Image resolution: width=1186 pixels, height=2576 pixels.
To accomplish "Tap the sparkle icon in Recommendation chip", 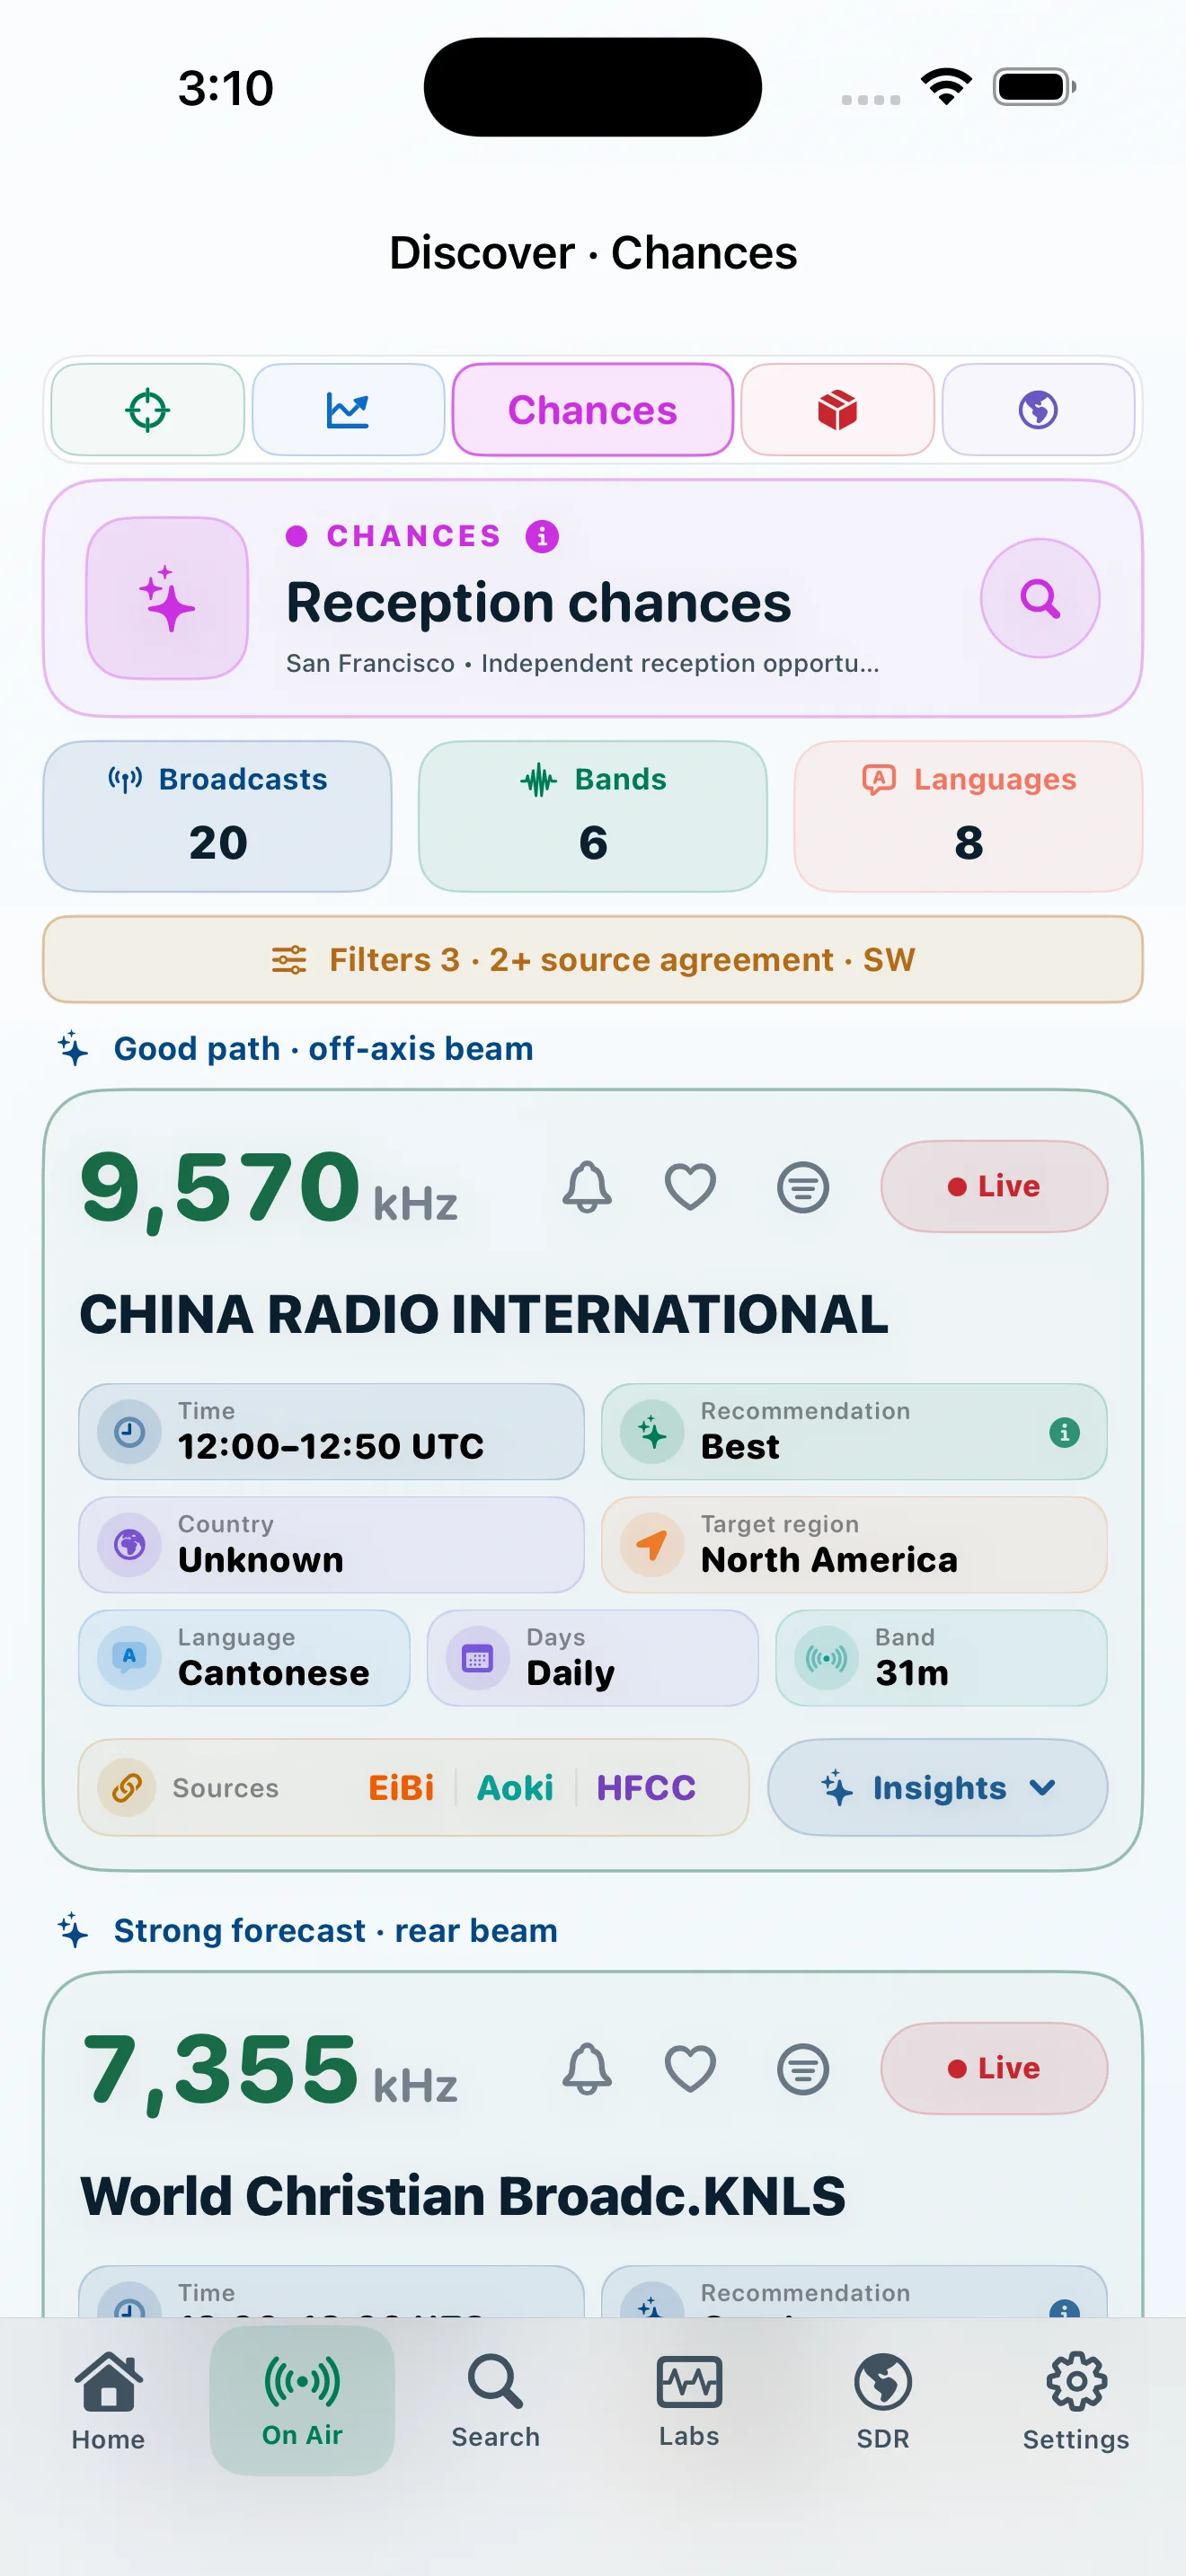I will pyautogui.click(x=652, y=1432).
